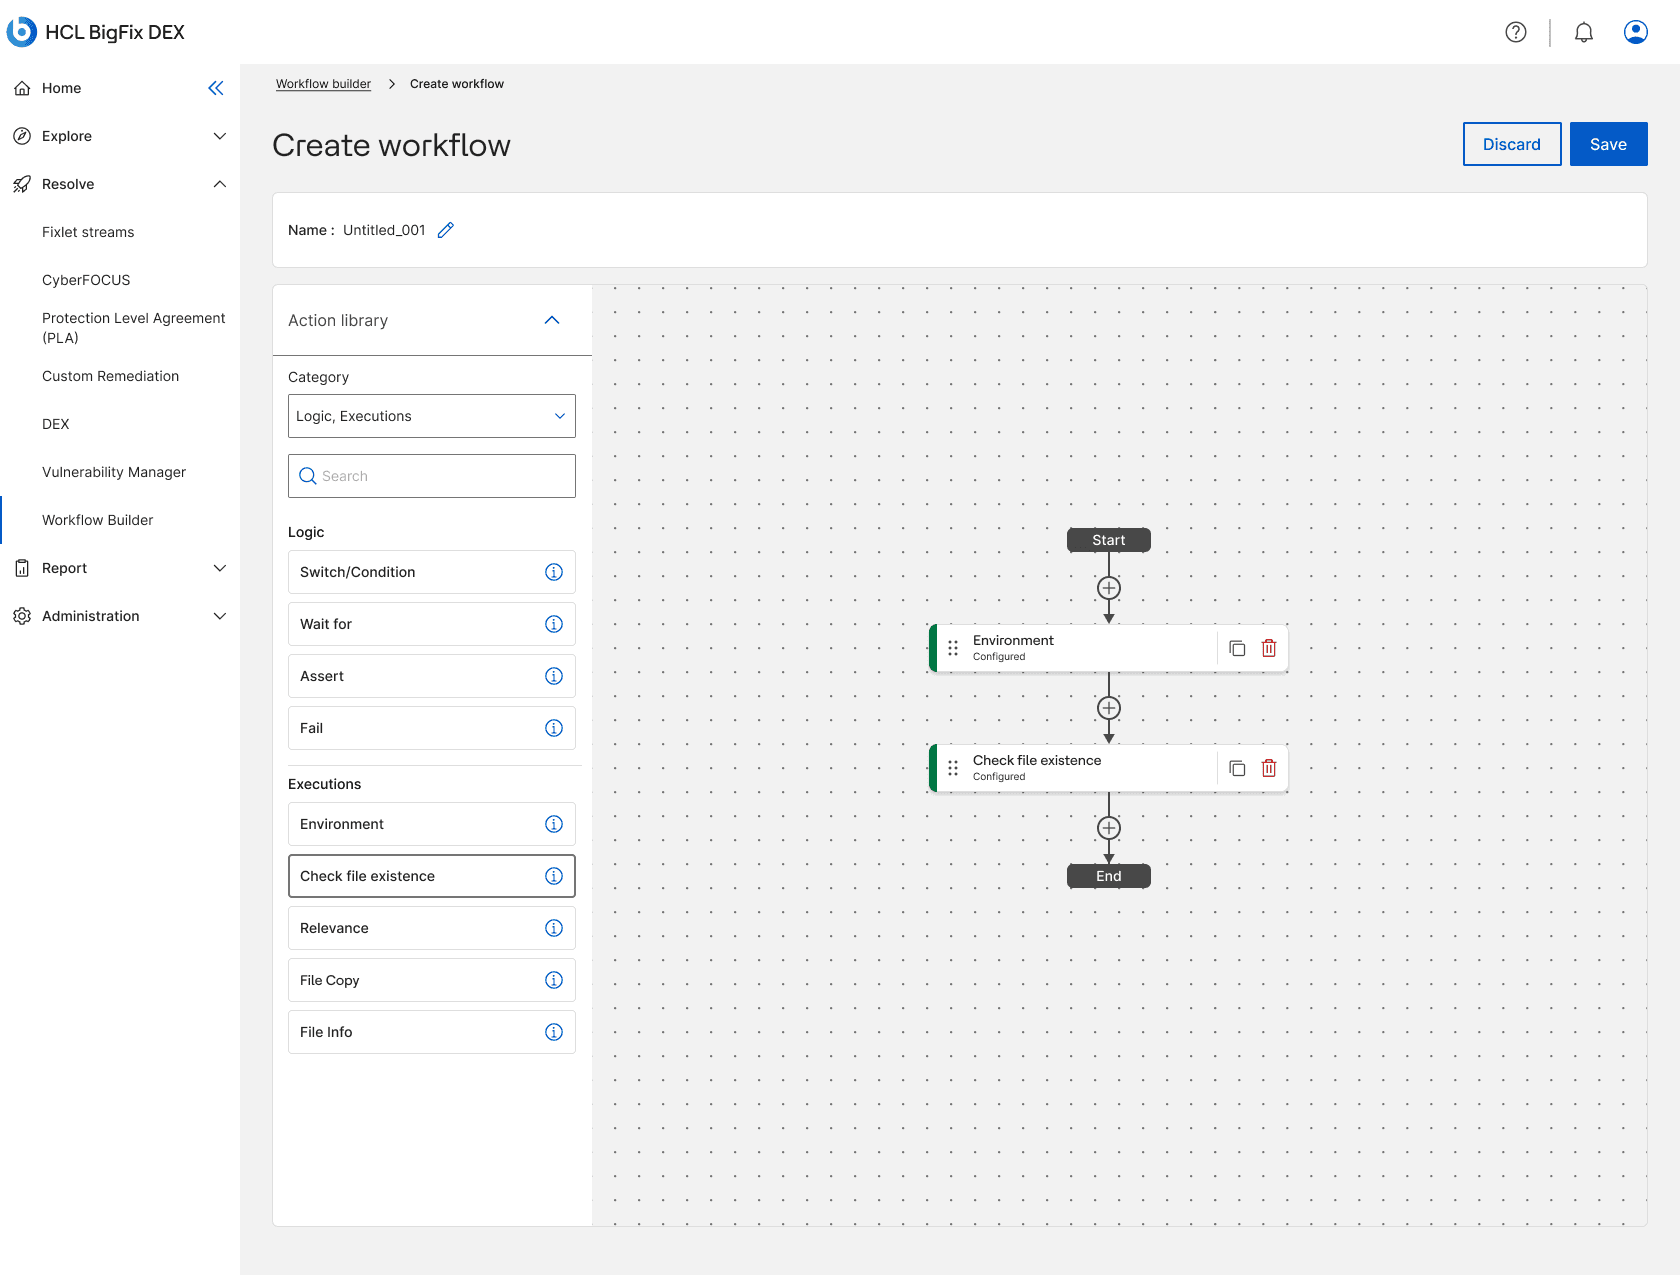
Task: Add step below the Environment node
Action: point(1109,708)
